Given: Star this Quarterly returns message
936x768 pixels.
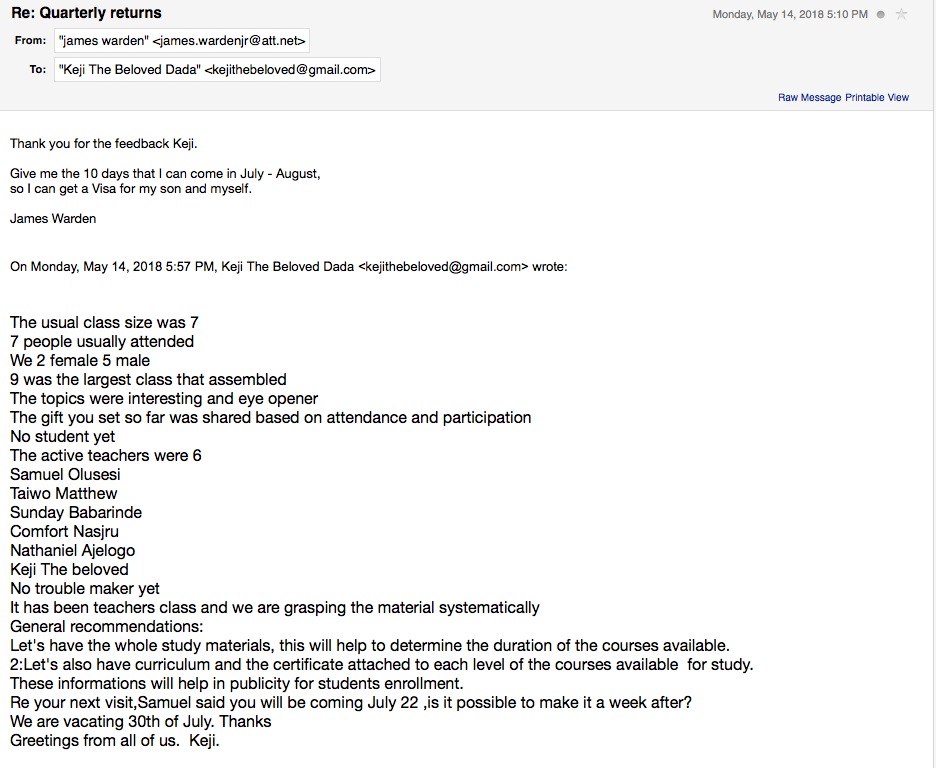Looking at the screenshot, I should click(902, 14).
